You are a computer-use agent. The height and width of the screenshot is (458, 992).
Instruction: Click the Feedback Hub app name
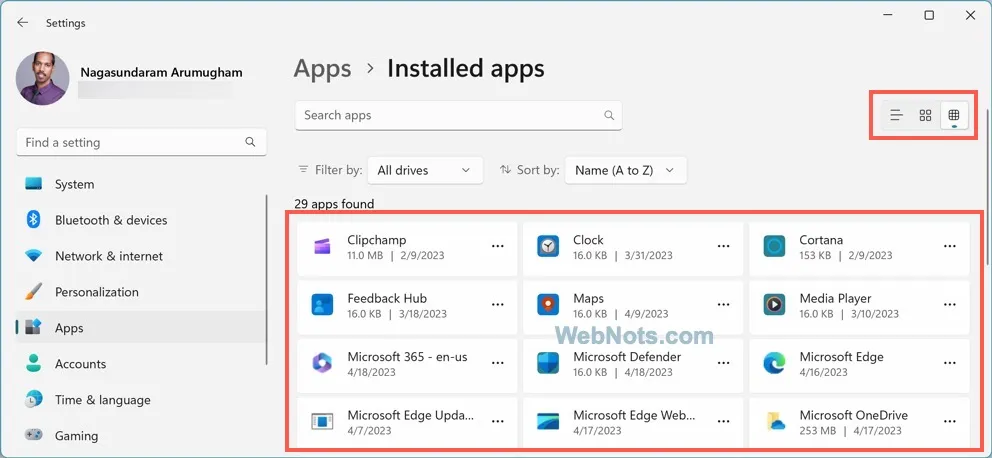387,299
